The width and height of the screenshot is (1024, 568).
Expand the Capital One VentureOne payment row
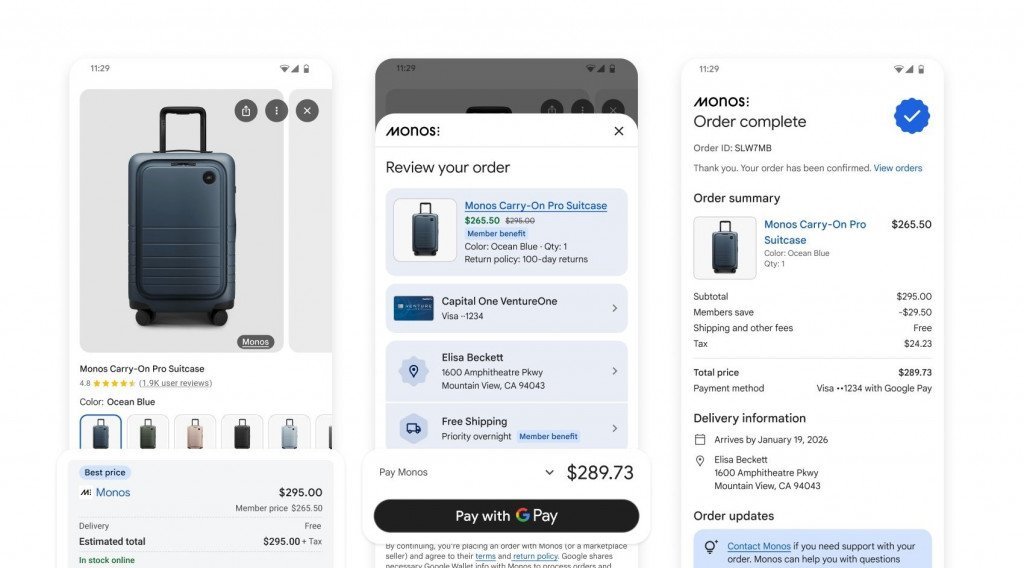point(506,308)
